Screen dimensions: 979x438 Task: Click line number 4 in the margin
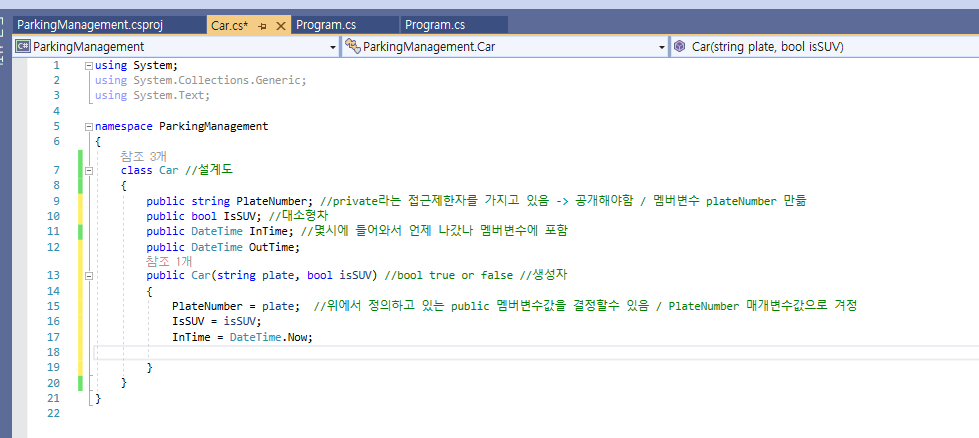(57, 111)
